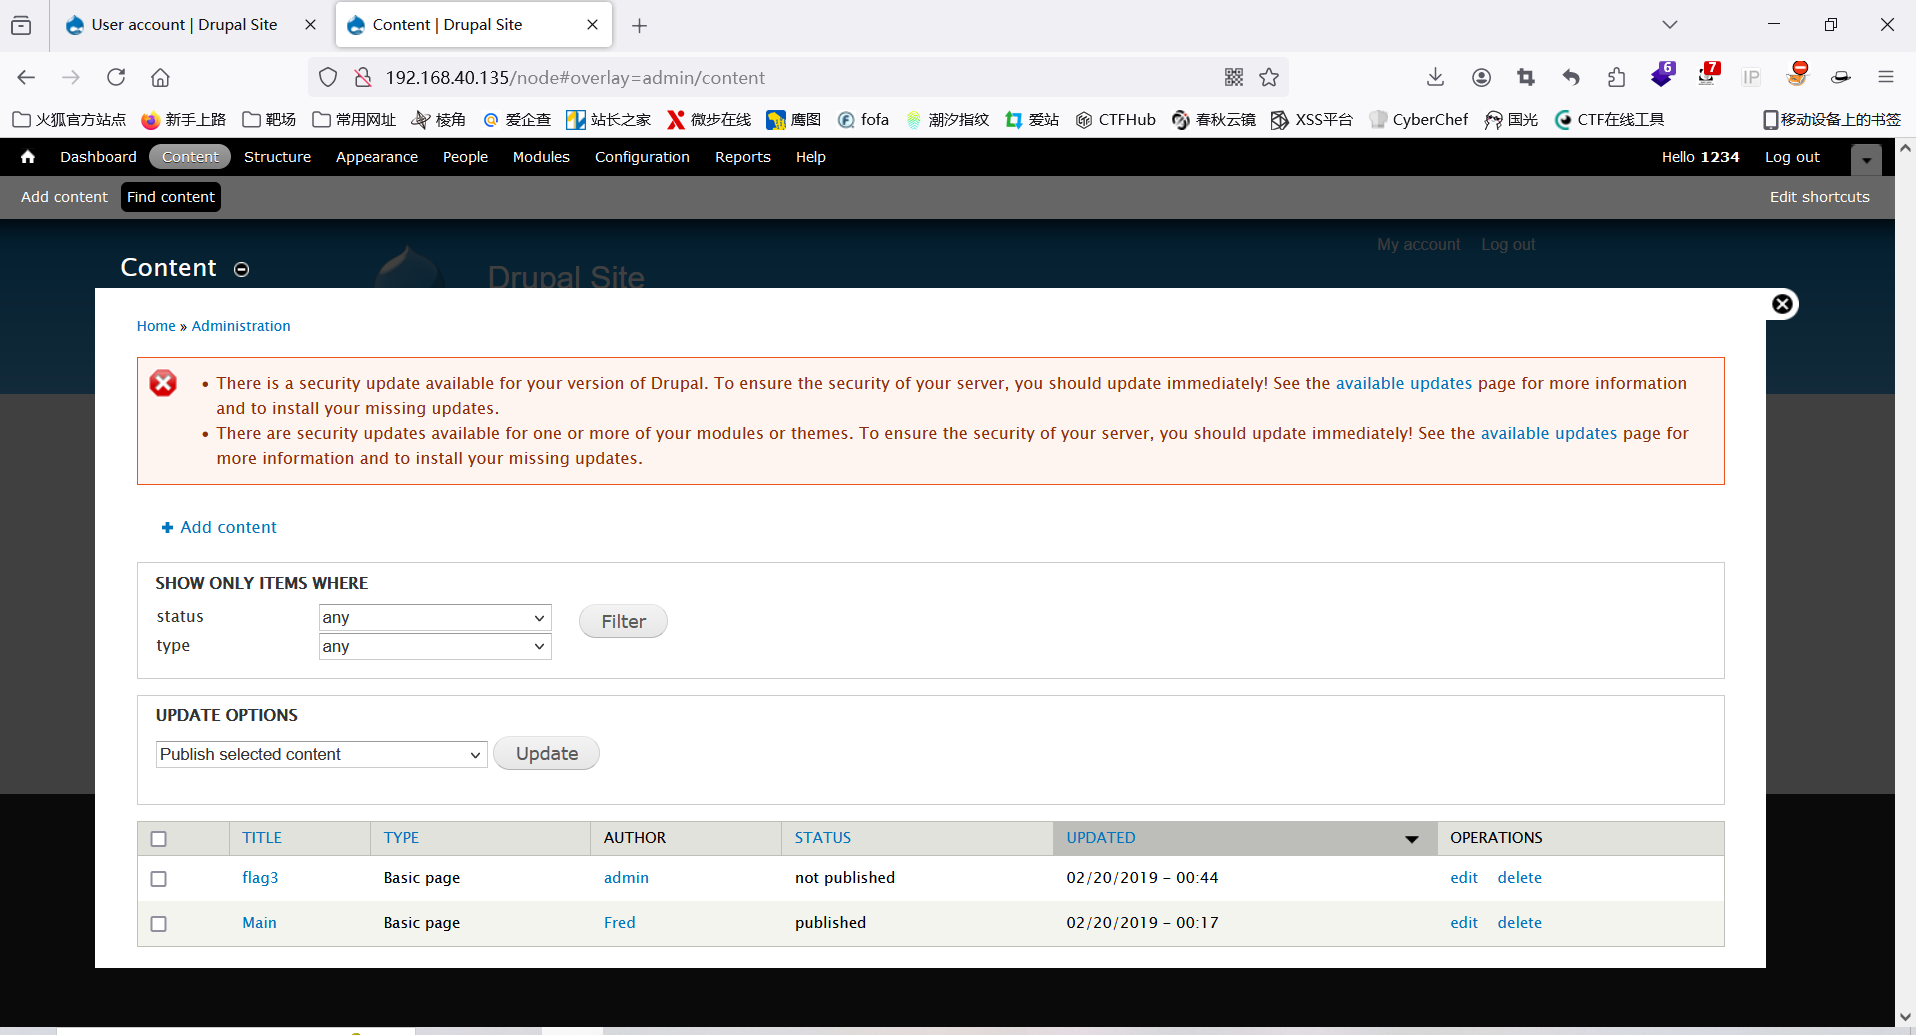Screen dimensions: 1916x1035
Task: Click the crop screenshot toolbar icon
Action: click(x=1526, y=77)
